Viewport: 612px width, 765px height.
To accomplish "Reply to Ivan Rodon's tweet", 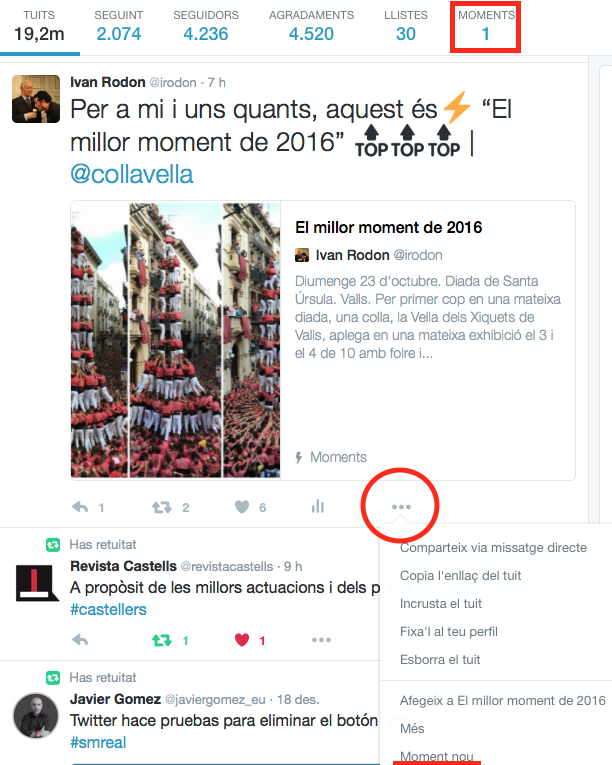I will click(x=81, y=507).
